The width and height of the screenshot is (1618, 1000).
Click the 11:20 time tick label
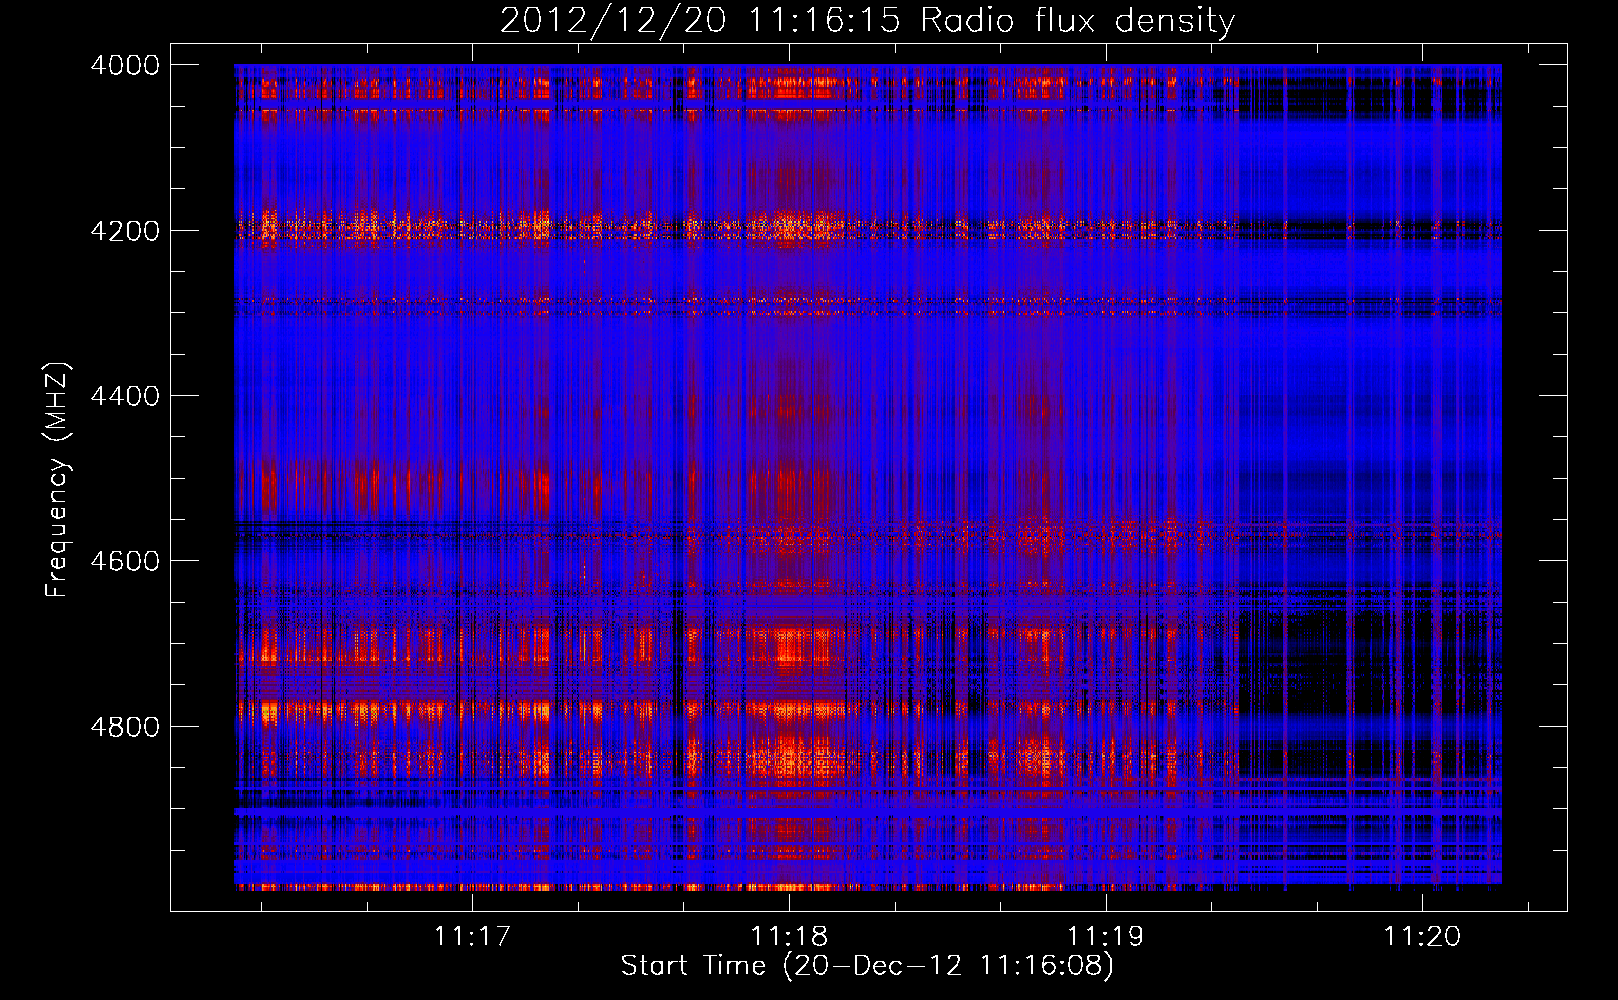pos(1422,937)
